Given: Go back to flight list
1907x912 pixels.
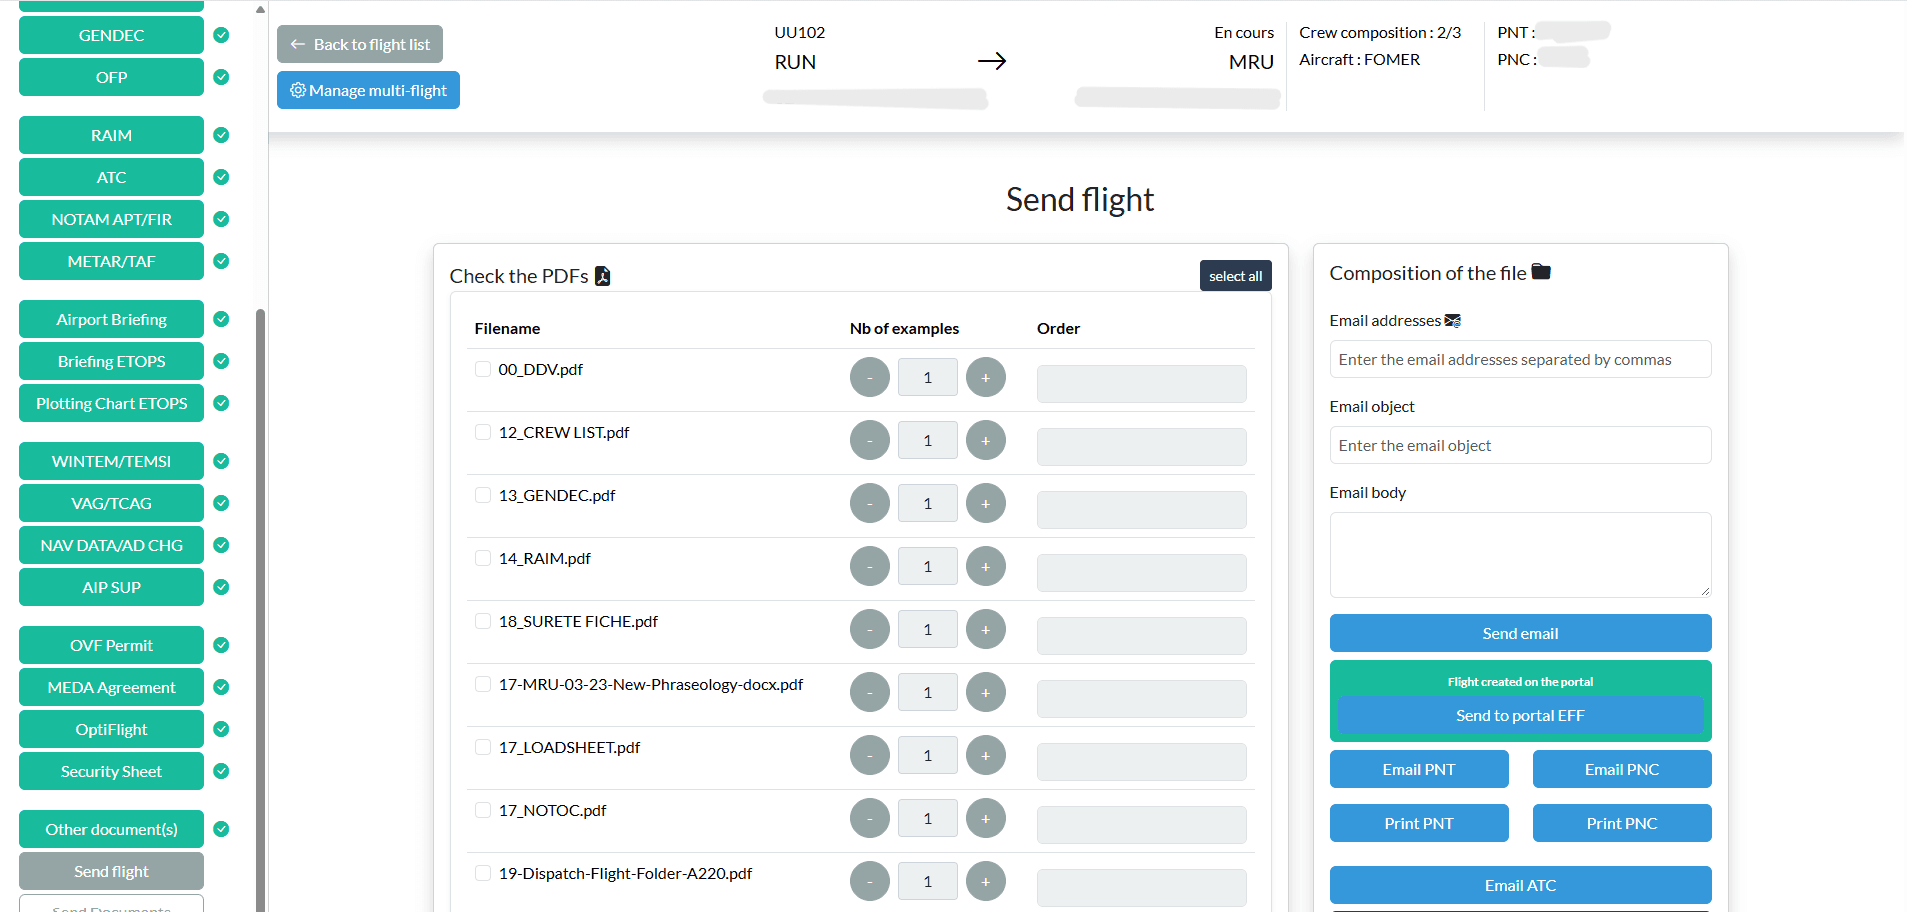Looking at the screenshot, I should tap(360, 44).
